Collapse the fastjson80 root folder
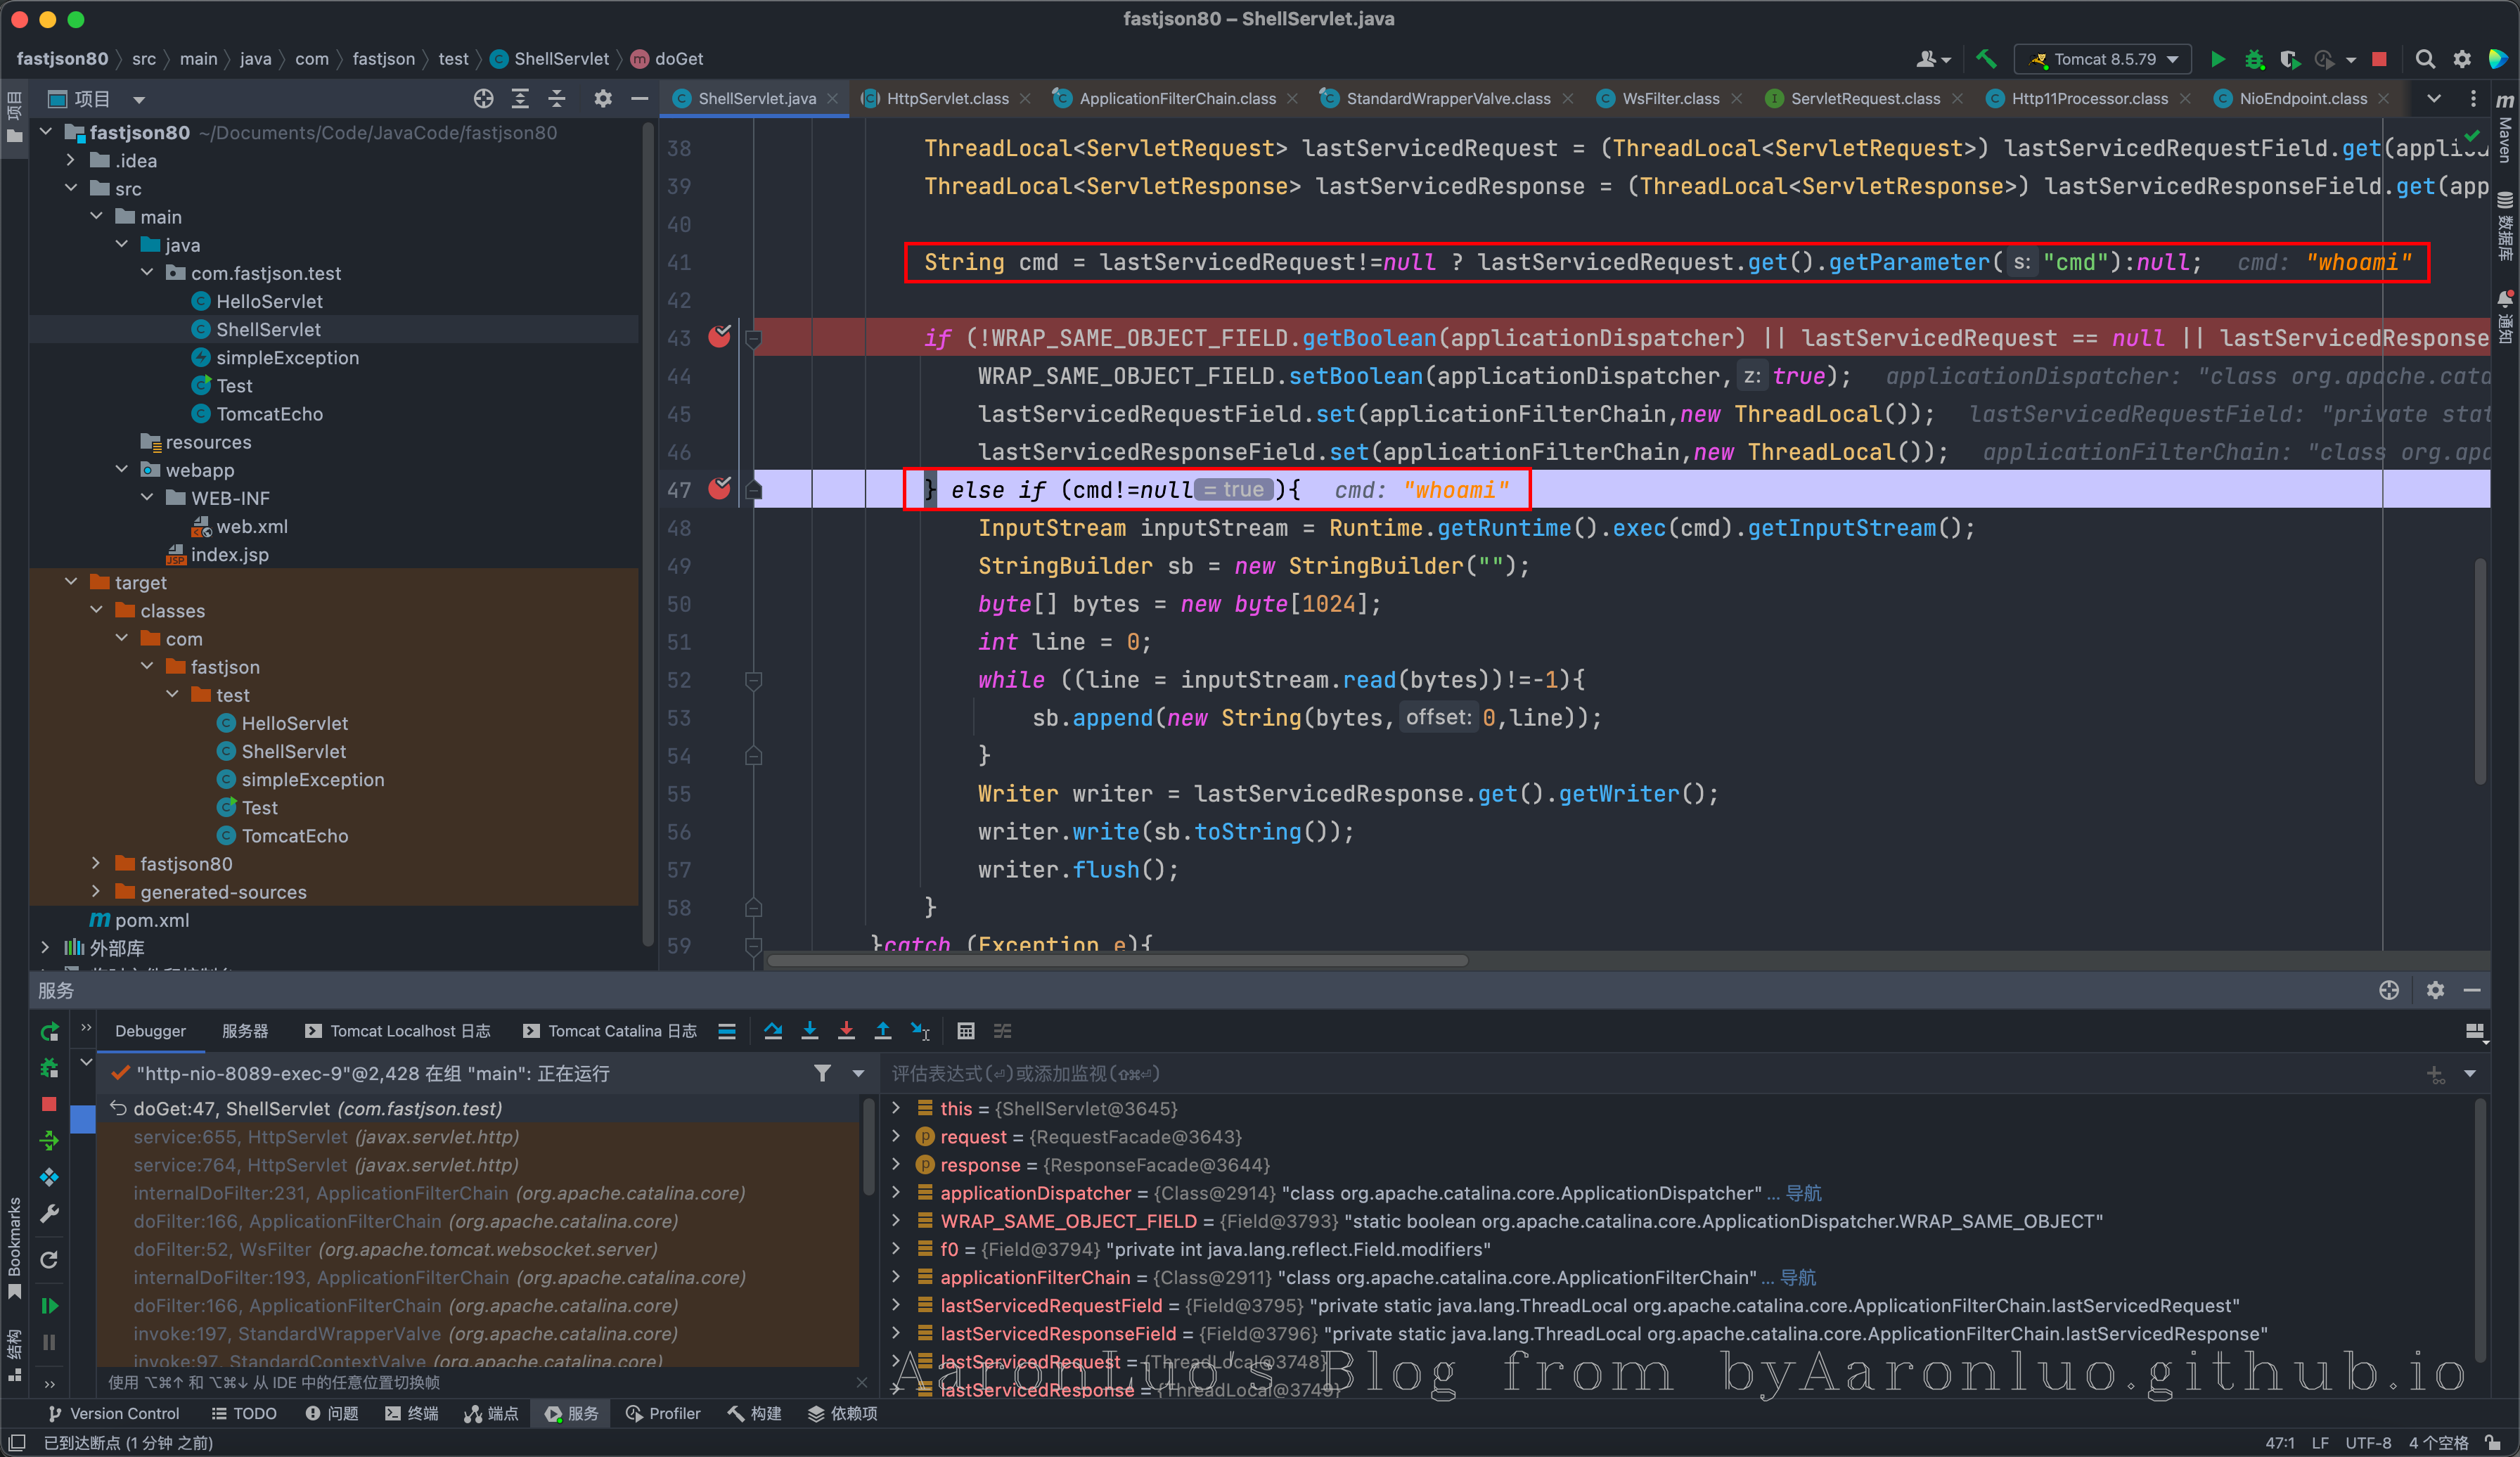This screenshot has width=2520, height=1457. (x=46, y=132)
